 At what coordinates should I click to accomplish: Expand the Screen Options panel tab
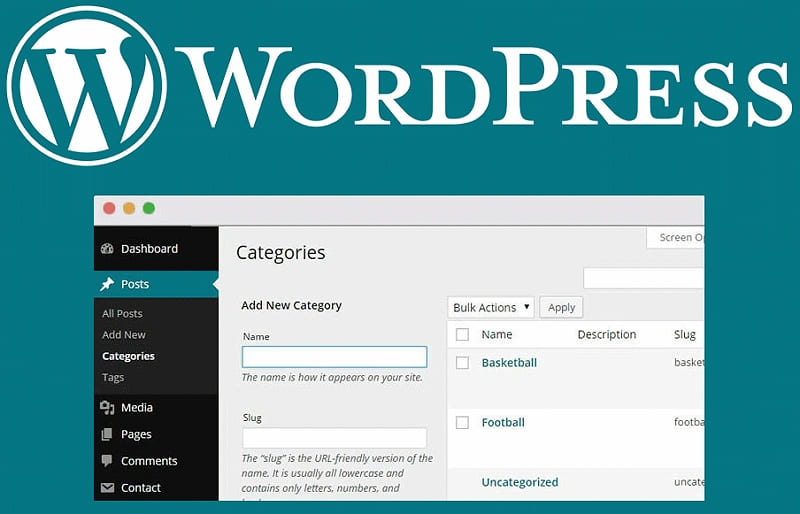click(x=675, y=238)
